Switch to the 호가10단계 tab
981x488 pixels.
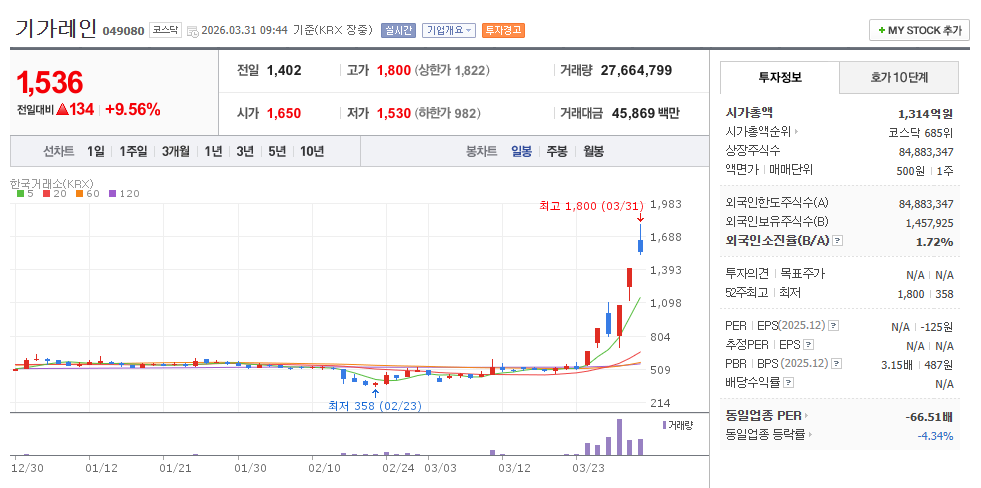click(x=899, y=78)
